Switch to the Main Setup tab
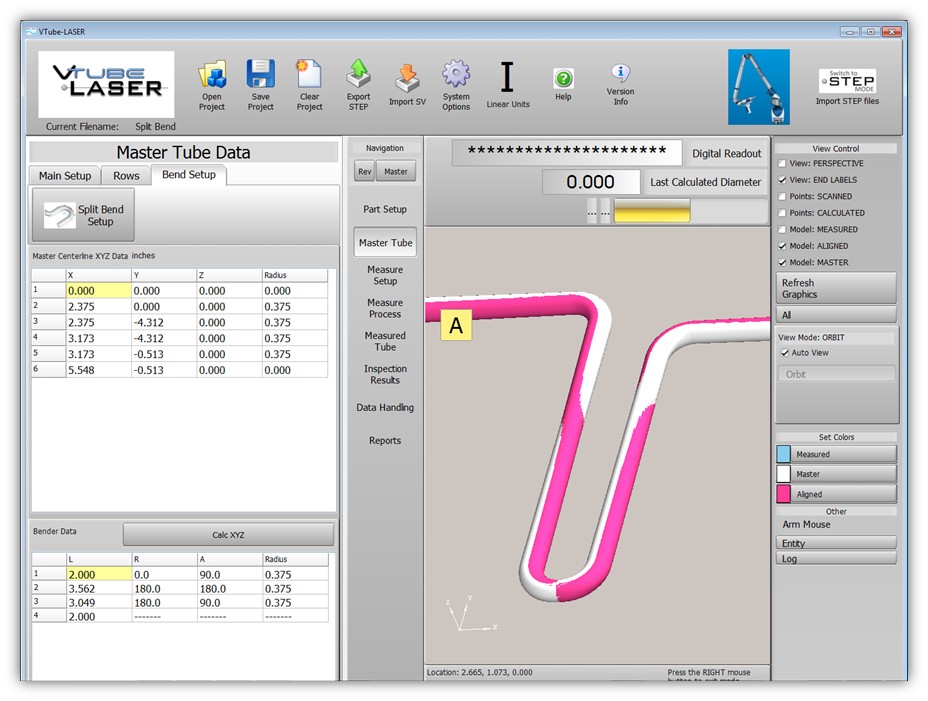928x701 pixels. [65, 176]
